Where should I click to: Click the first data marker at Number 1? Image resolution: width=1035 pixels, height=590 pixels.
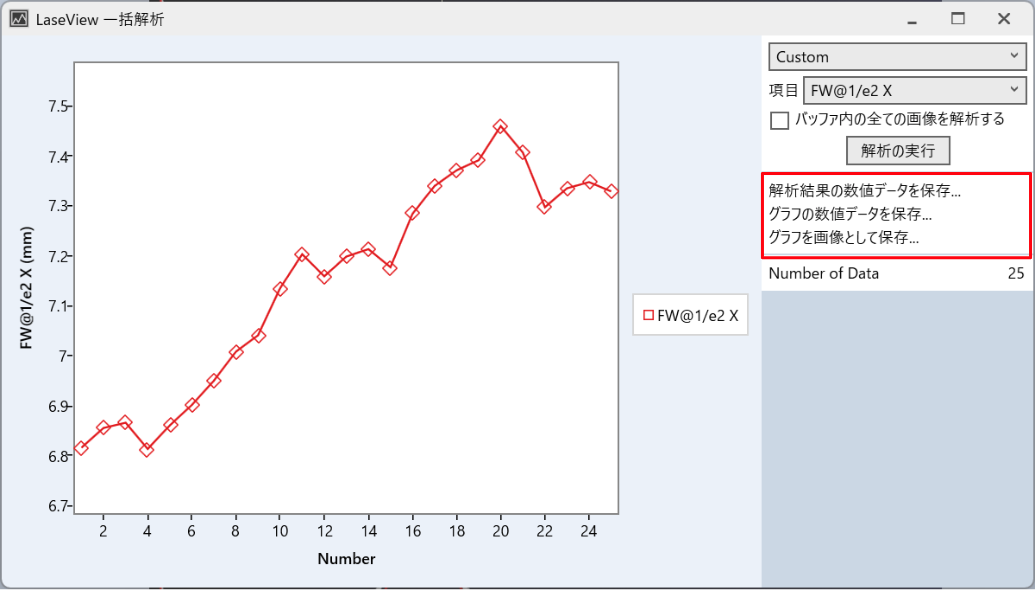click(x=81, y=448)
